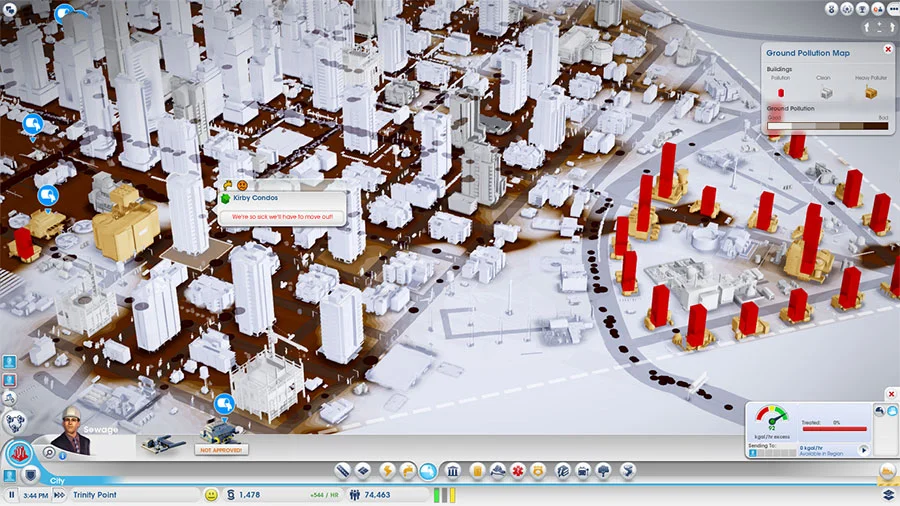Open the Government (city hall) menu

(452, 471)
